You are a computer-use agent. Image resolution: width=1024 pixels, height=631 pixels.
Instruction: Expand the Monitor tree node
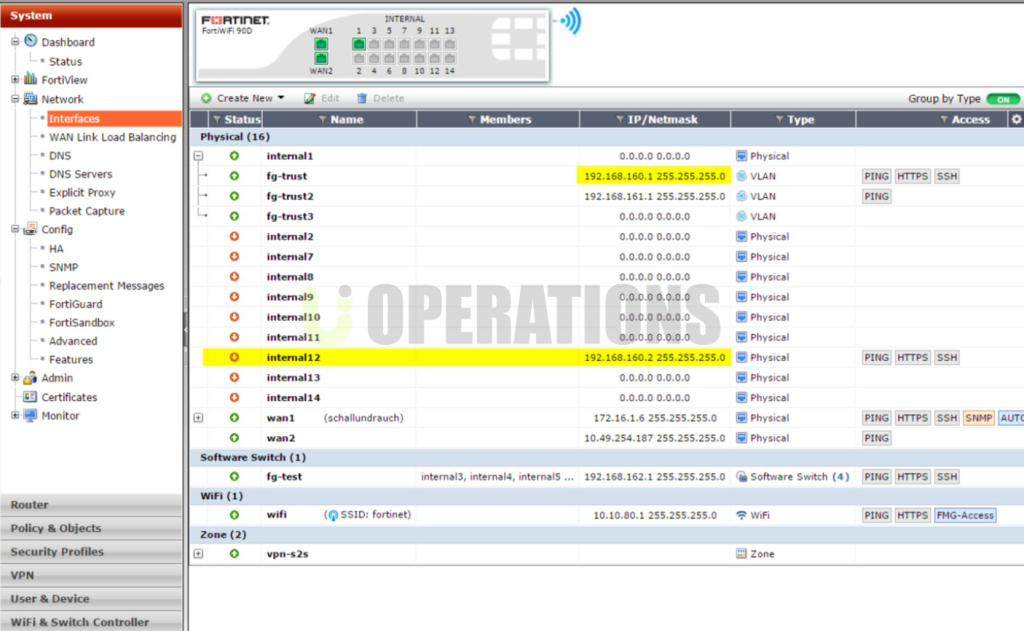pyautogui.click(x=15, y=415)
